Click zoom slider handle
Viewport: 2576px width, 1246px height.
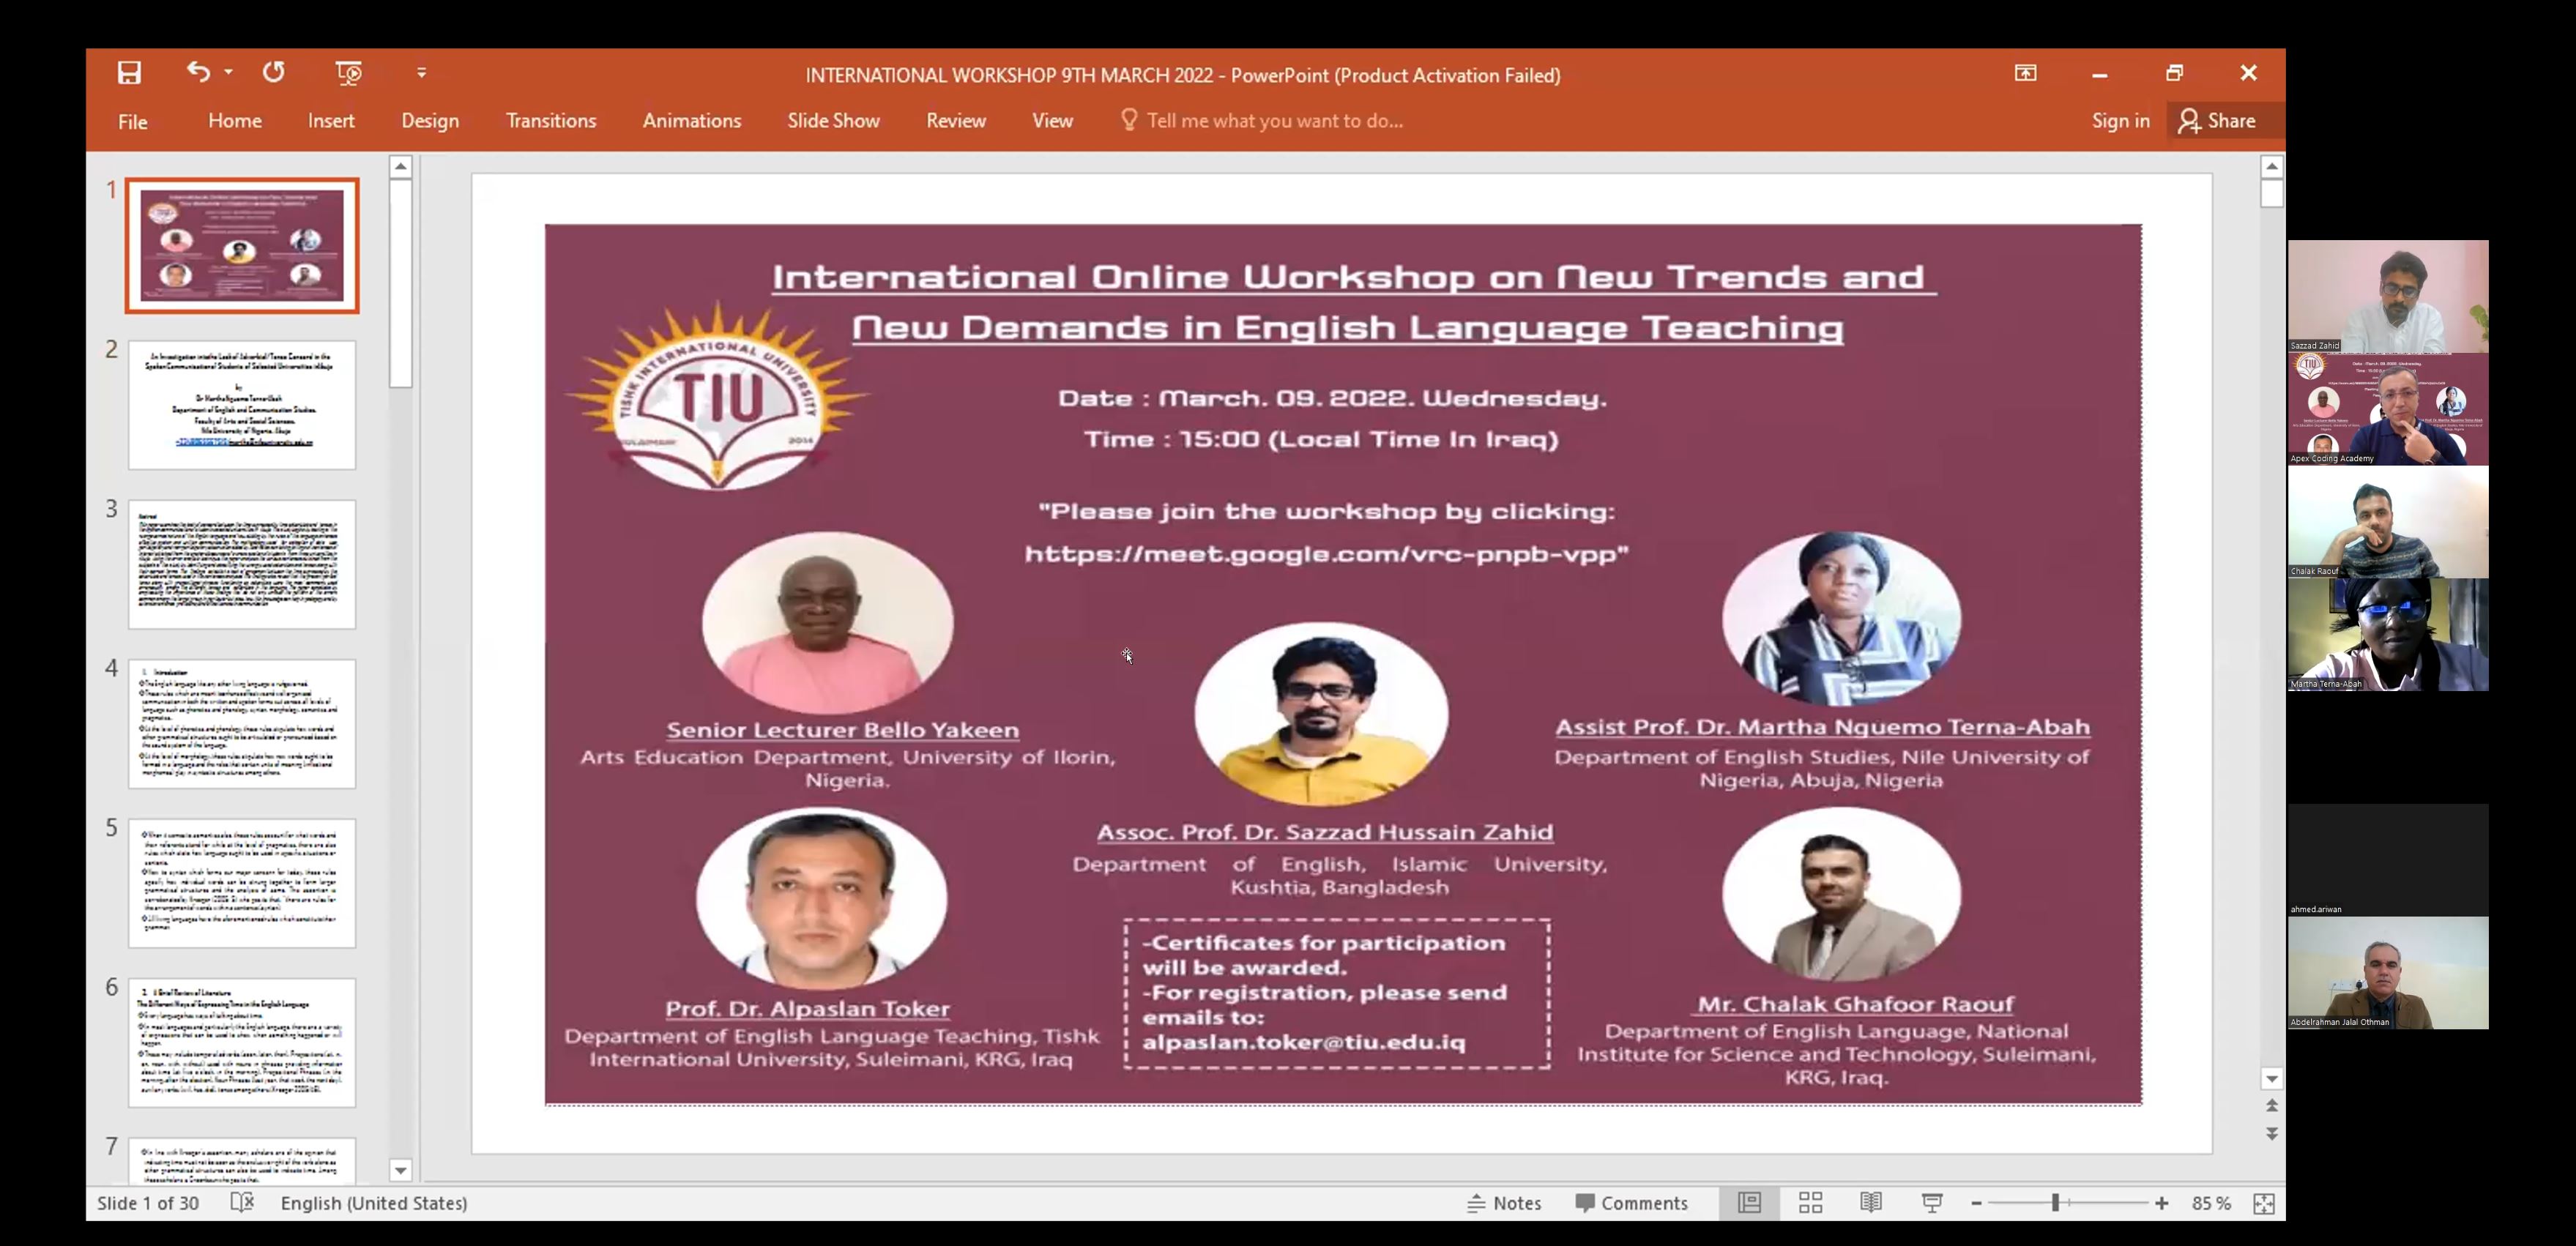coord(2055,1203)
